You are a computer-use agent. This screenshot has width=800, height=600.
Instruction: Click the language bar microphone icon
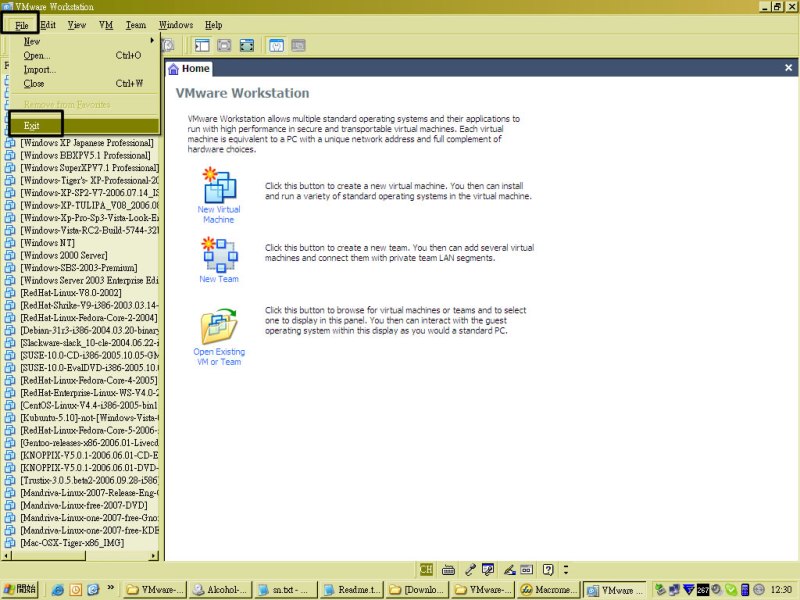coord(470,569)
